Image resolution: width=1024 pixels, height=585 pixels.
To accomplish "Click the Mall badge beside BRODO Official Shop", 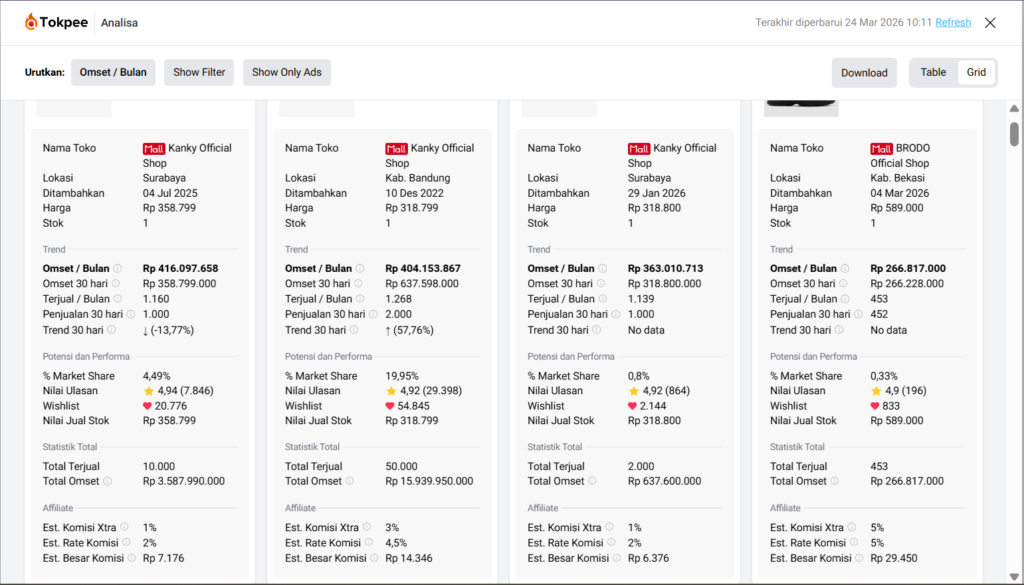I will [x=881, y=148].
